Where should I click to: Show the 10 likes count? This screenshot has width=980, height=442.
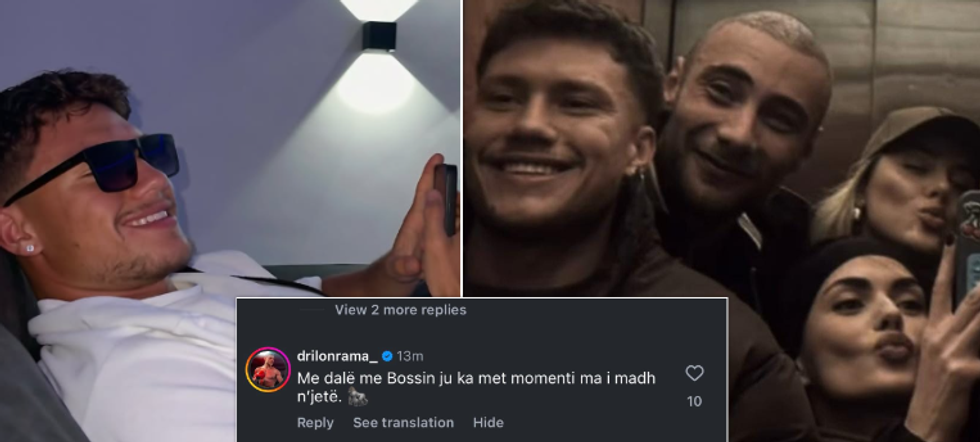(x=694, y=401)
